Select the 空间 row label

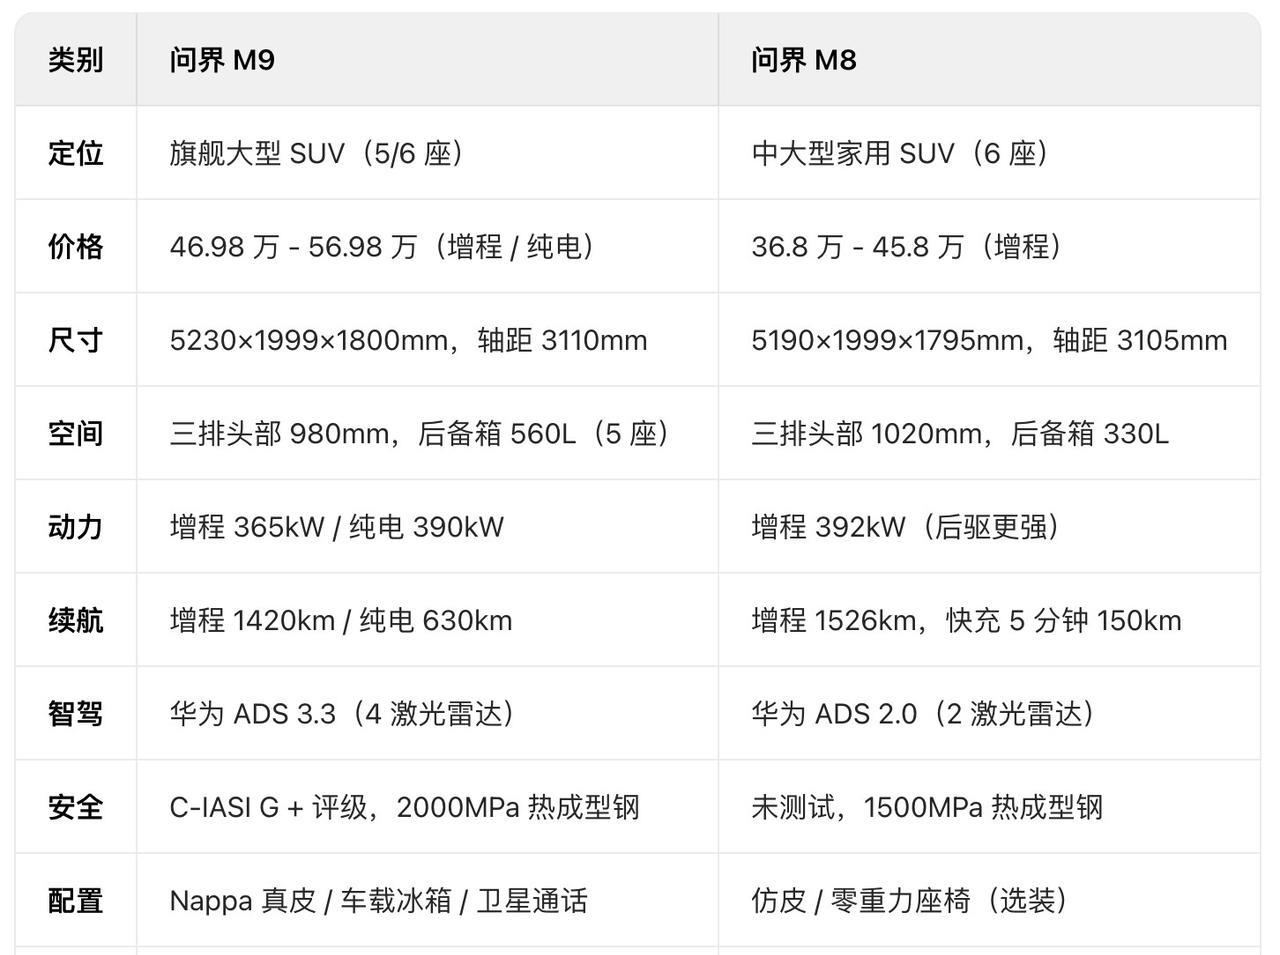(76, 433)
